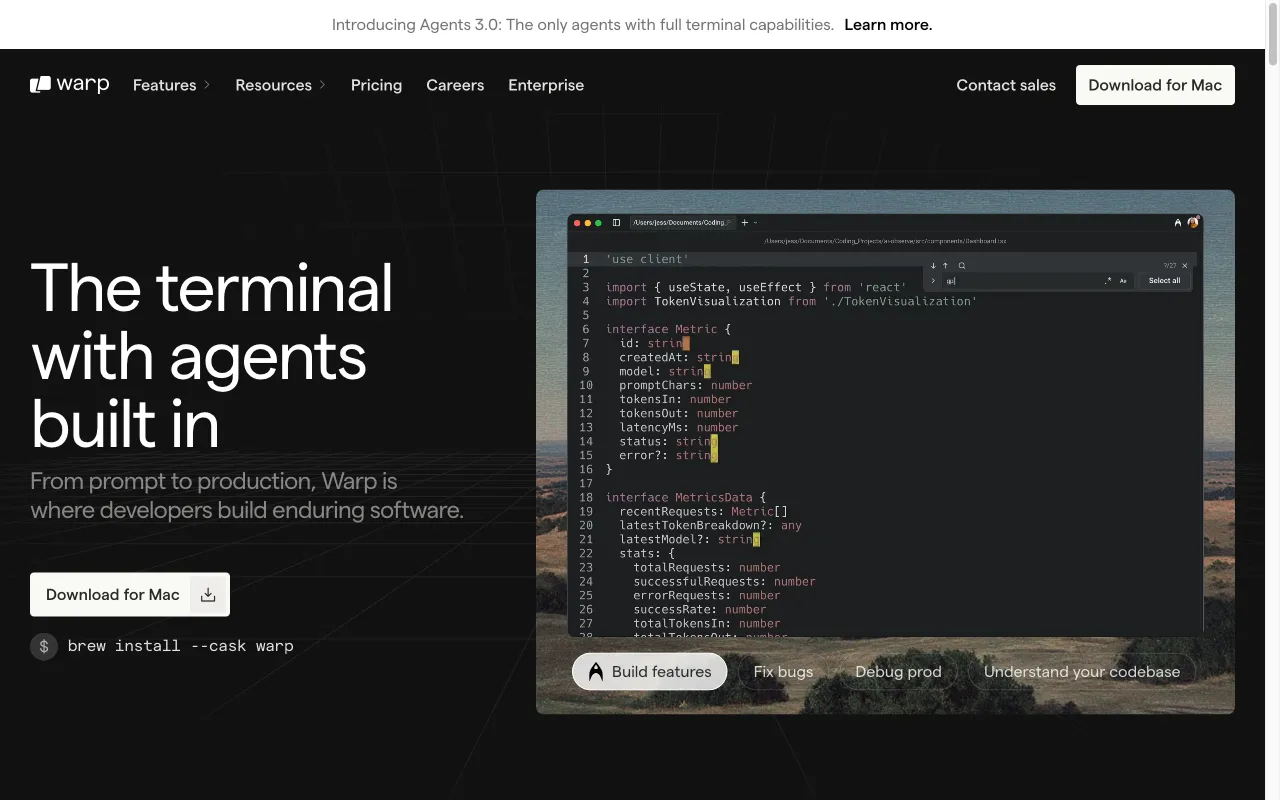Click the successRate: number code line
This screenshot has height=800, width=1280.
coord(699,609)
